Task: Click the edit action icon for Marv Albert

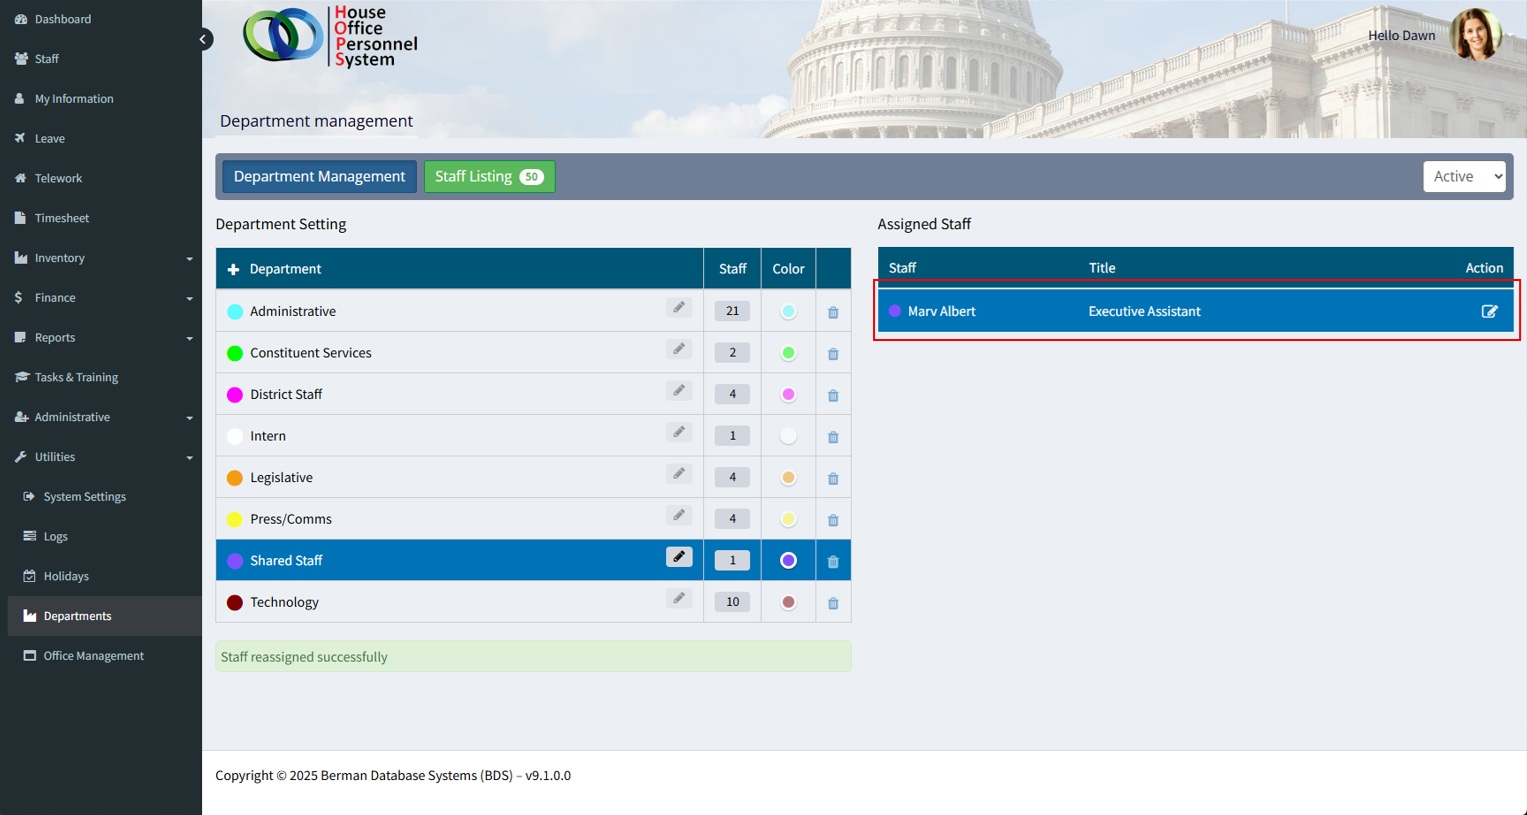Action: pos(1489,311)
